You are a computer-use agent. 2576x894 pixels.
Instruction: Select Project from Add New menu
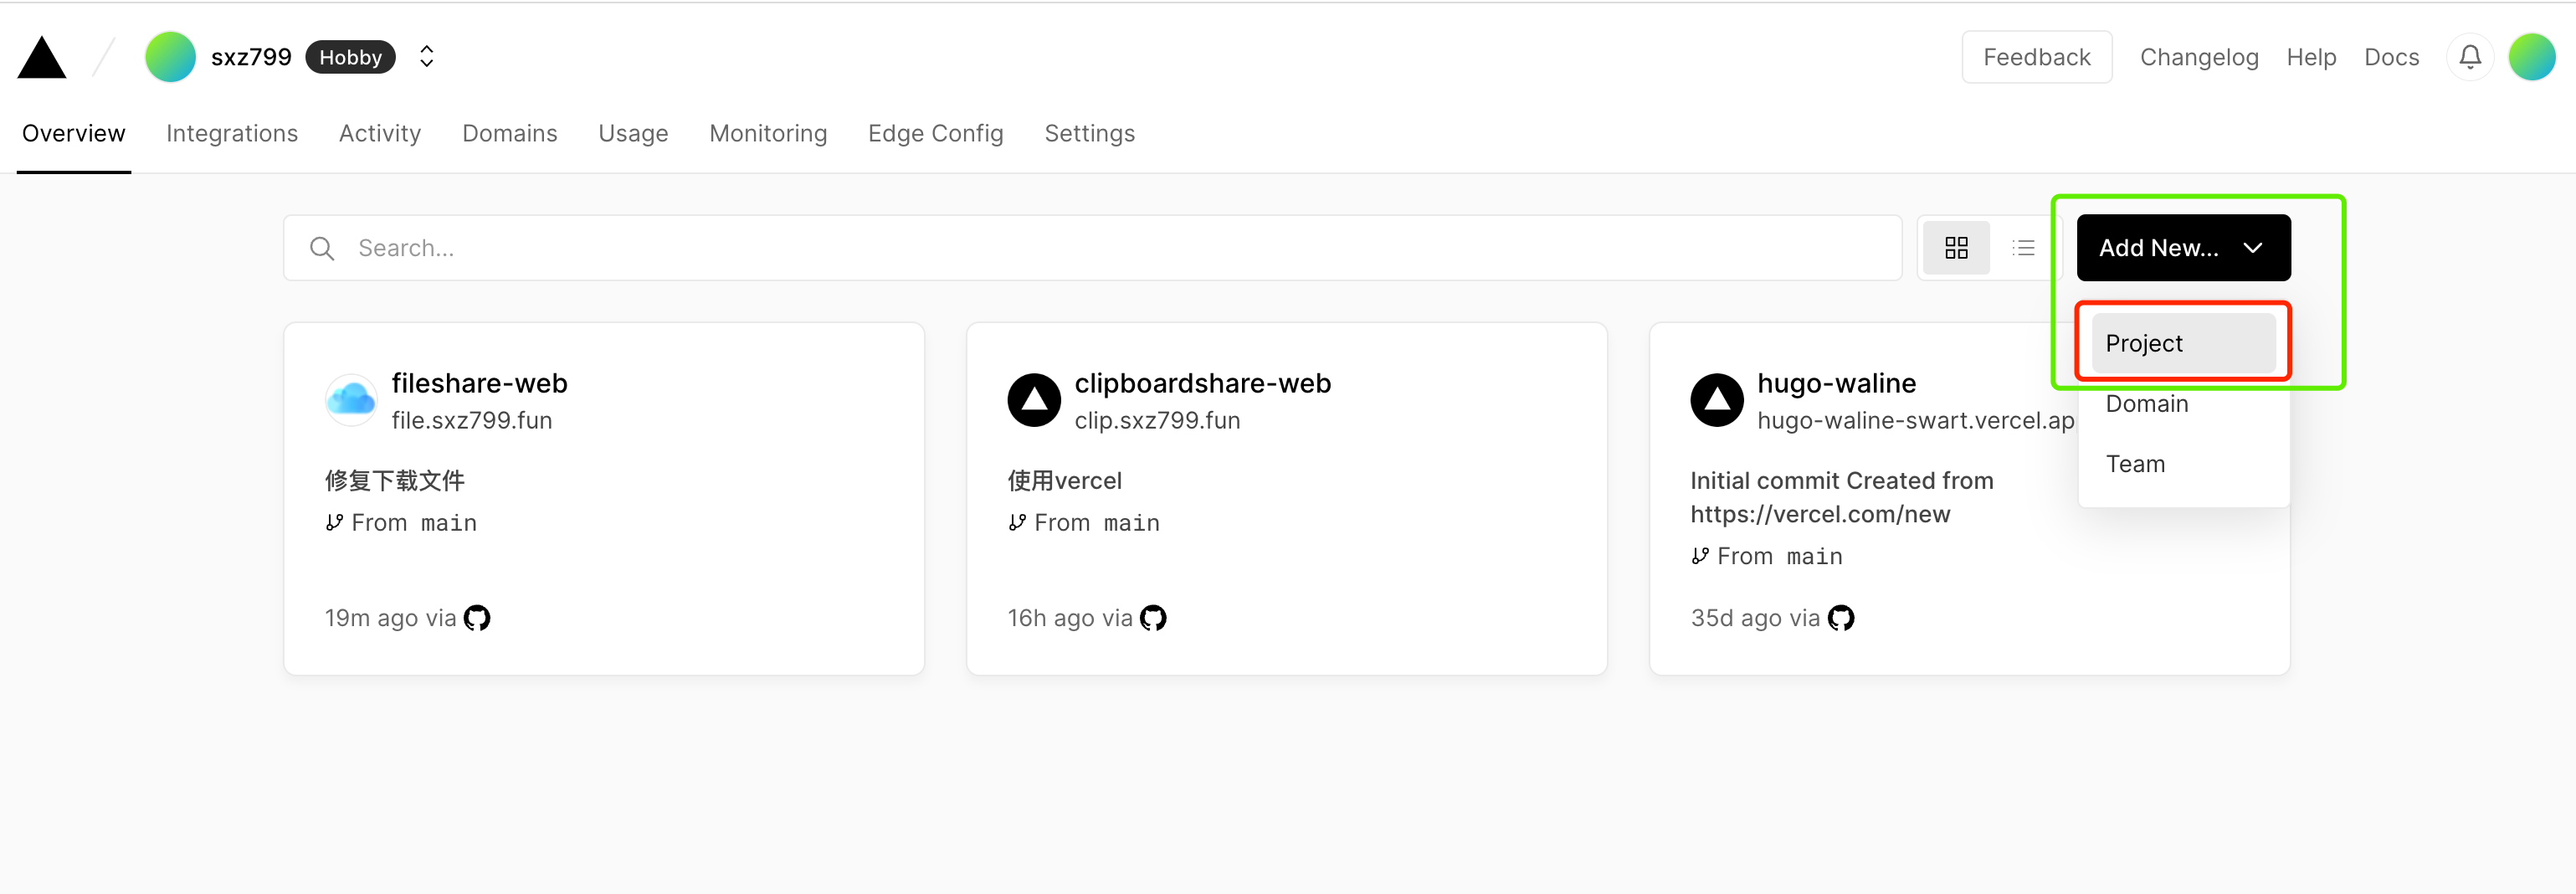tap(2183, 343)
